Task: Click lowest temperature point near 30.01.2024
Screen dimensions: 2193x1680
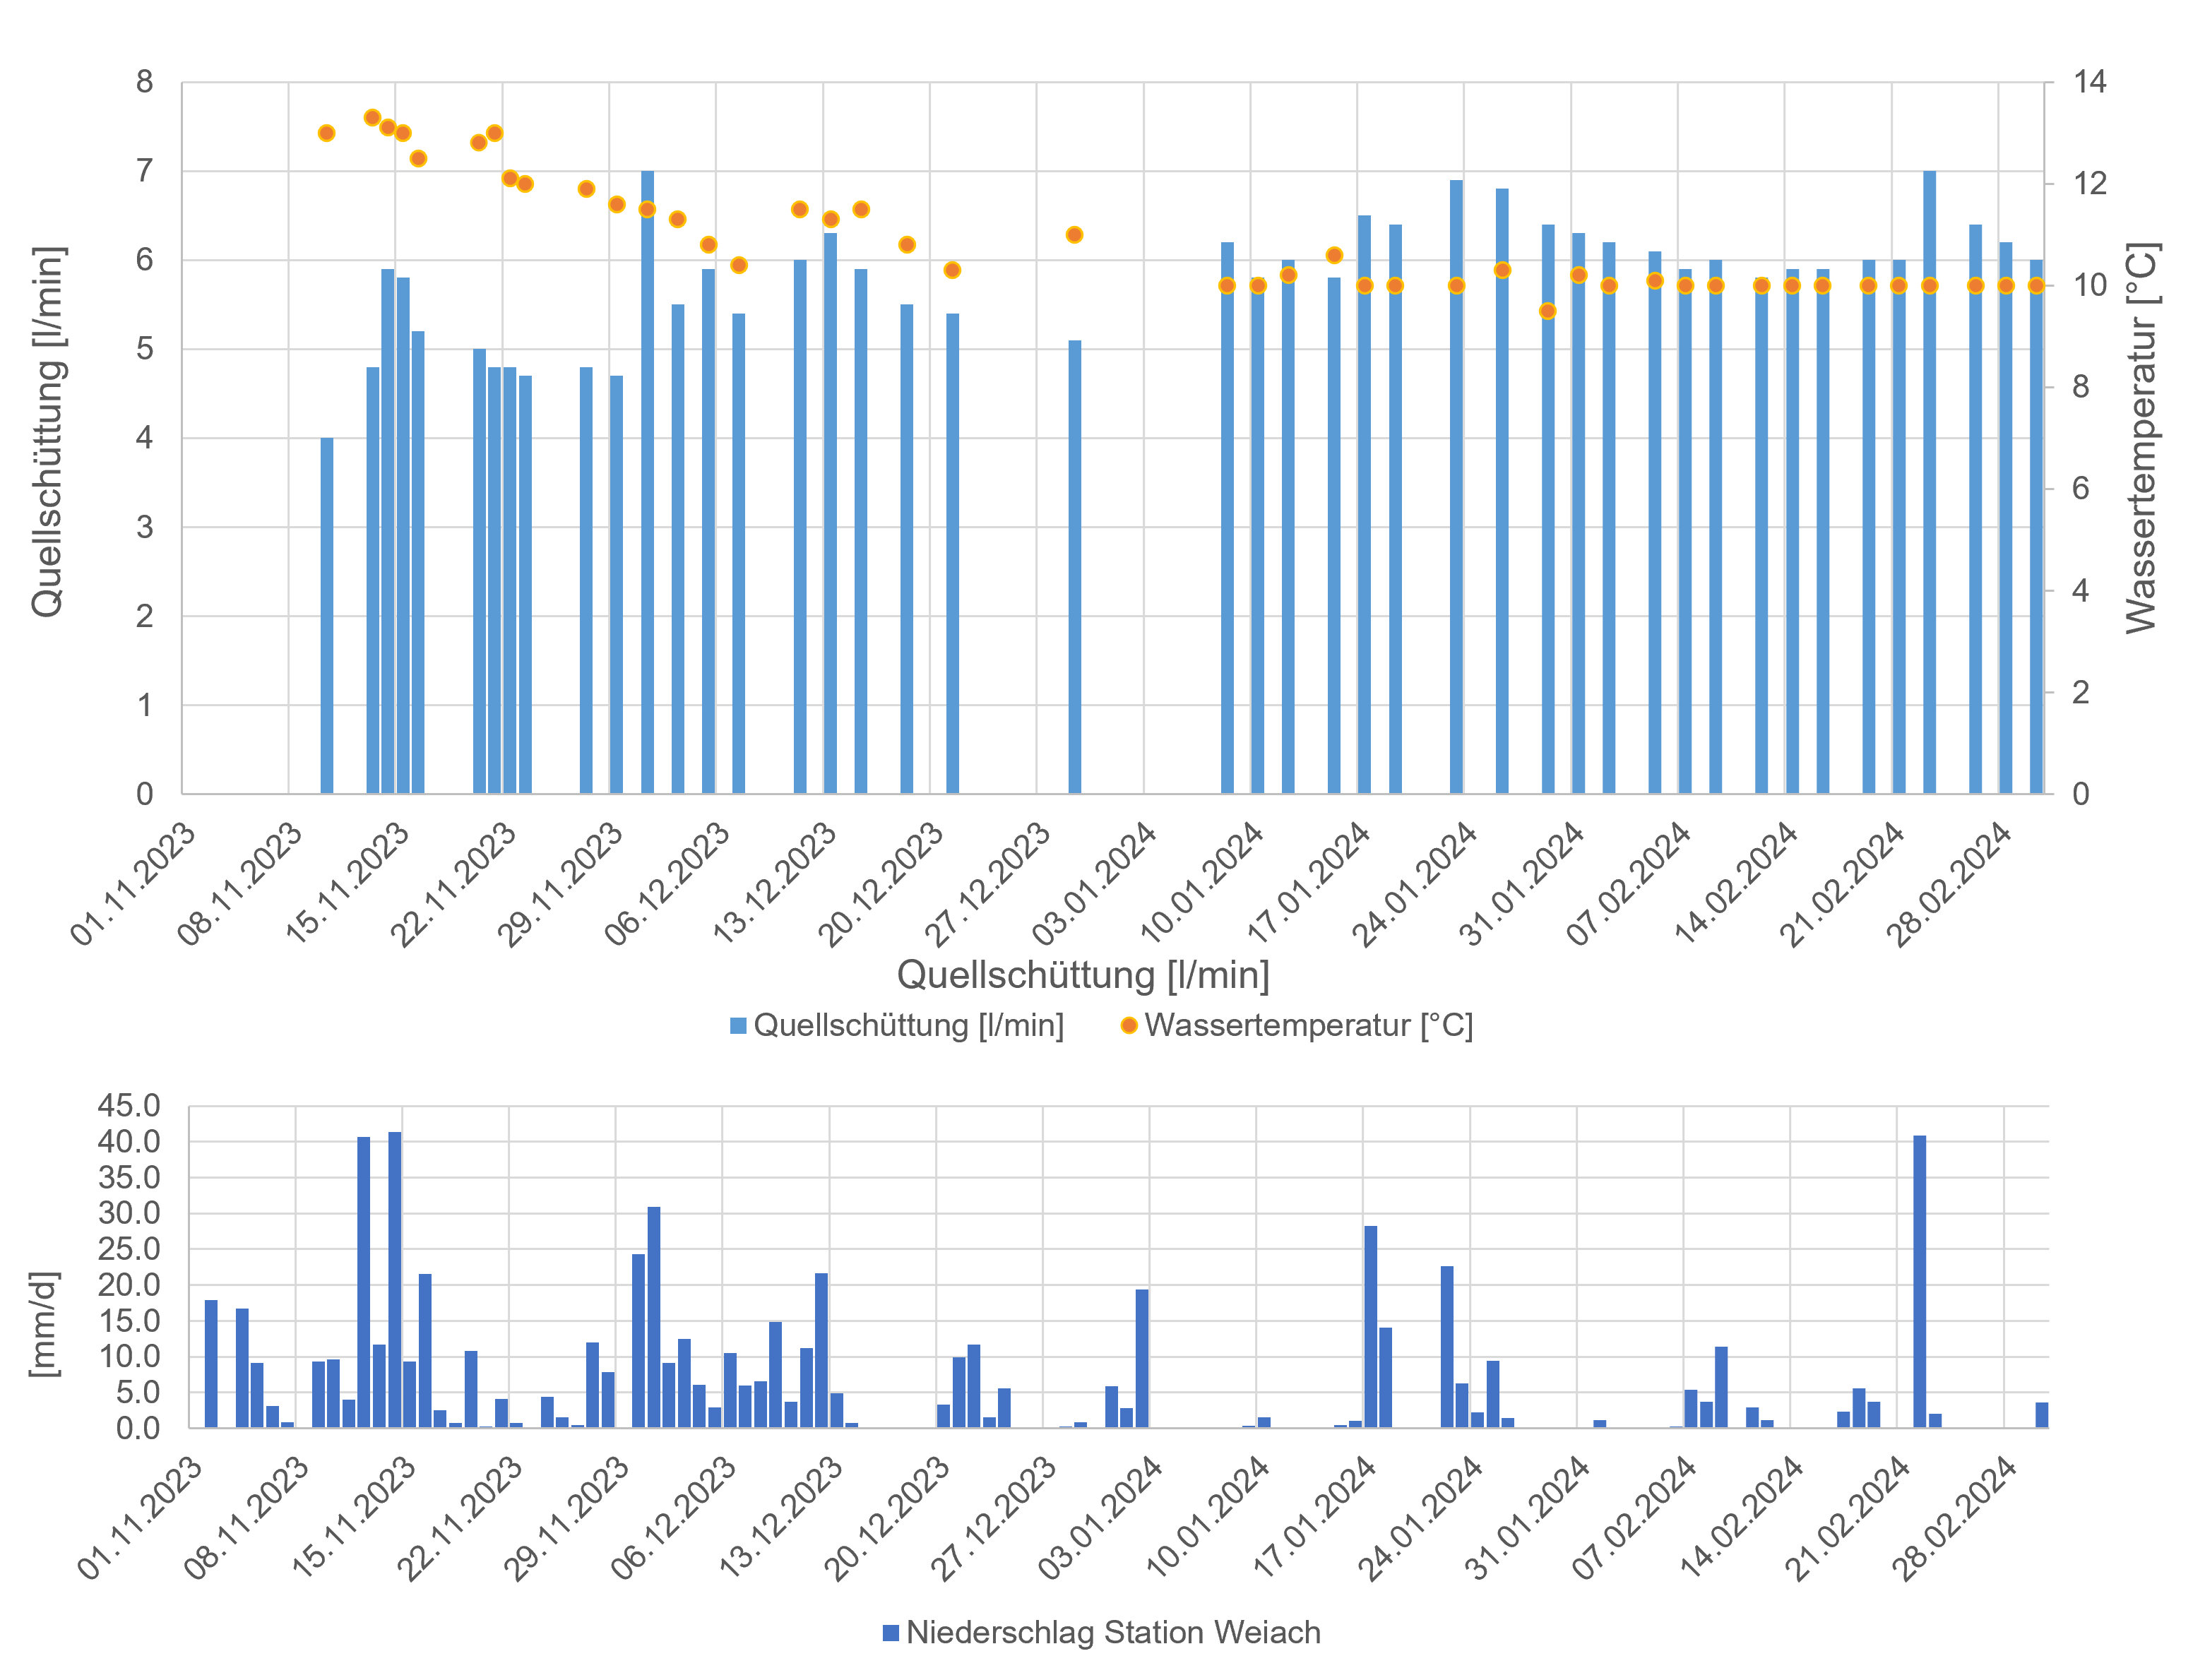Action: [1547, 311]
